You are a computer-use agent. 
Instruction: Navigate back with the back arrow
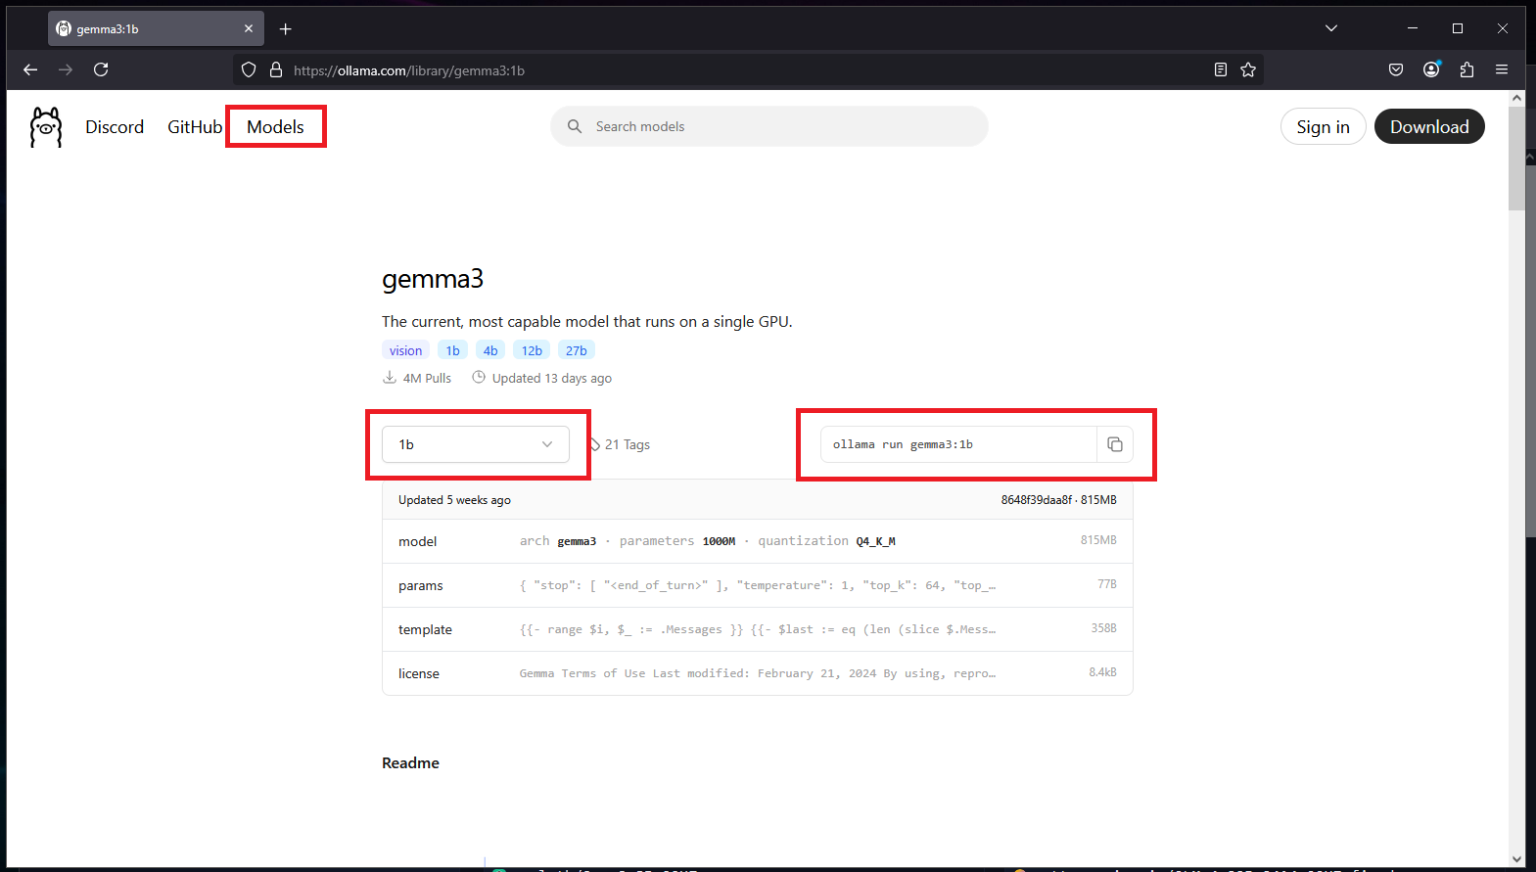click(x=30, y=70)
